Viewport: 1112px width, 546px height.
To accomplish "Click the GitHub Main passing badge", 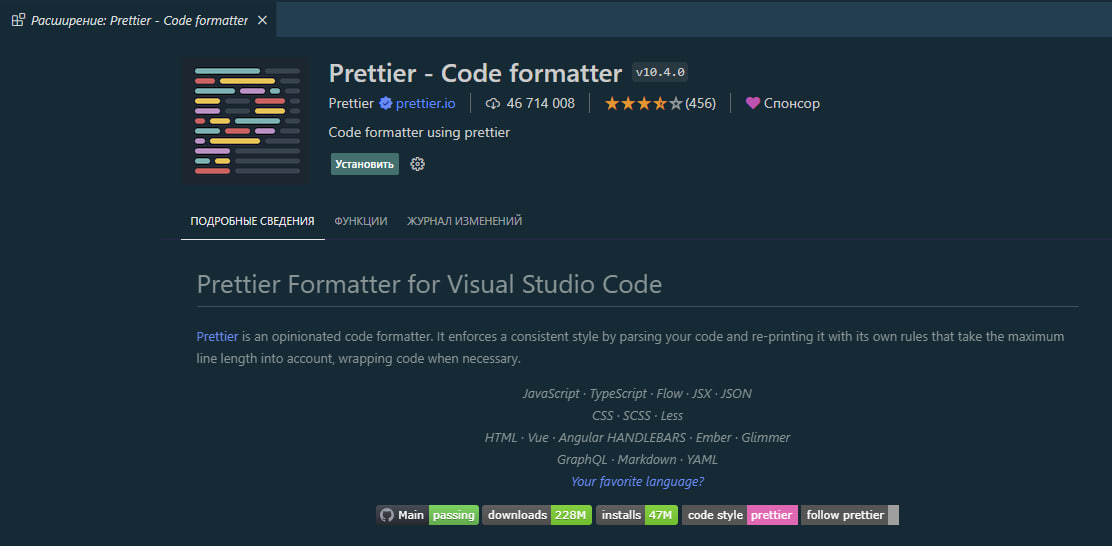I will pos(428,515).
